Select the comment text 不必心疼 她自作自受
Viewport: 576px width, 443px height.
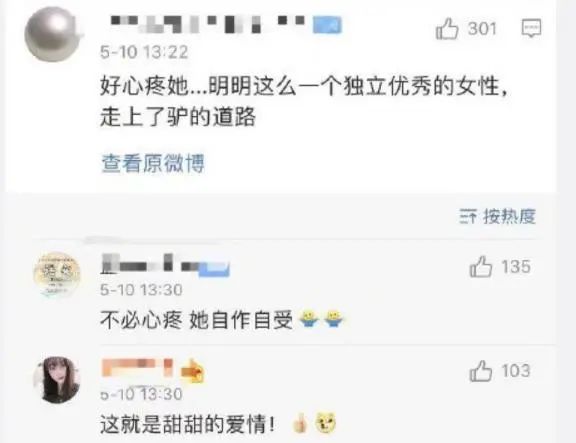[x=197, y=320]
